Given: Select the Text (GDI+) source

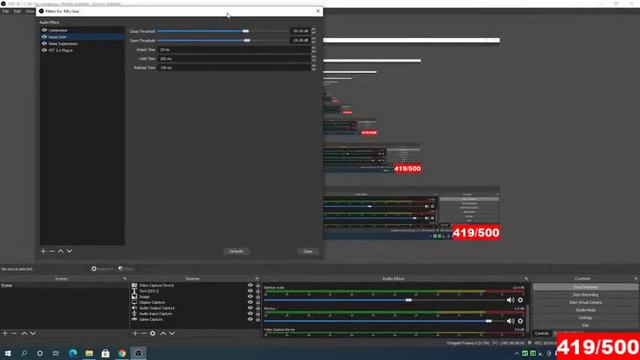Looking at the screenshot, I should pyautogui.click(x=149, y=291).
